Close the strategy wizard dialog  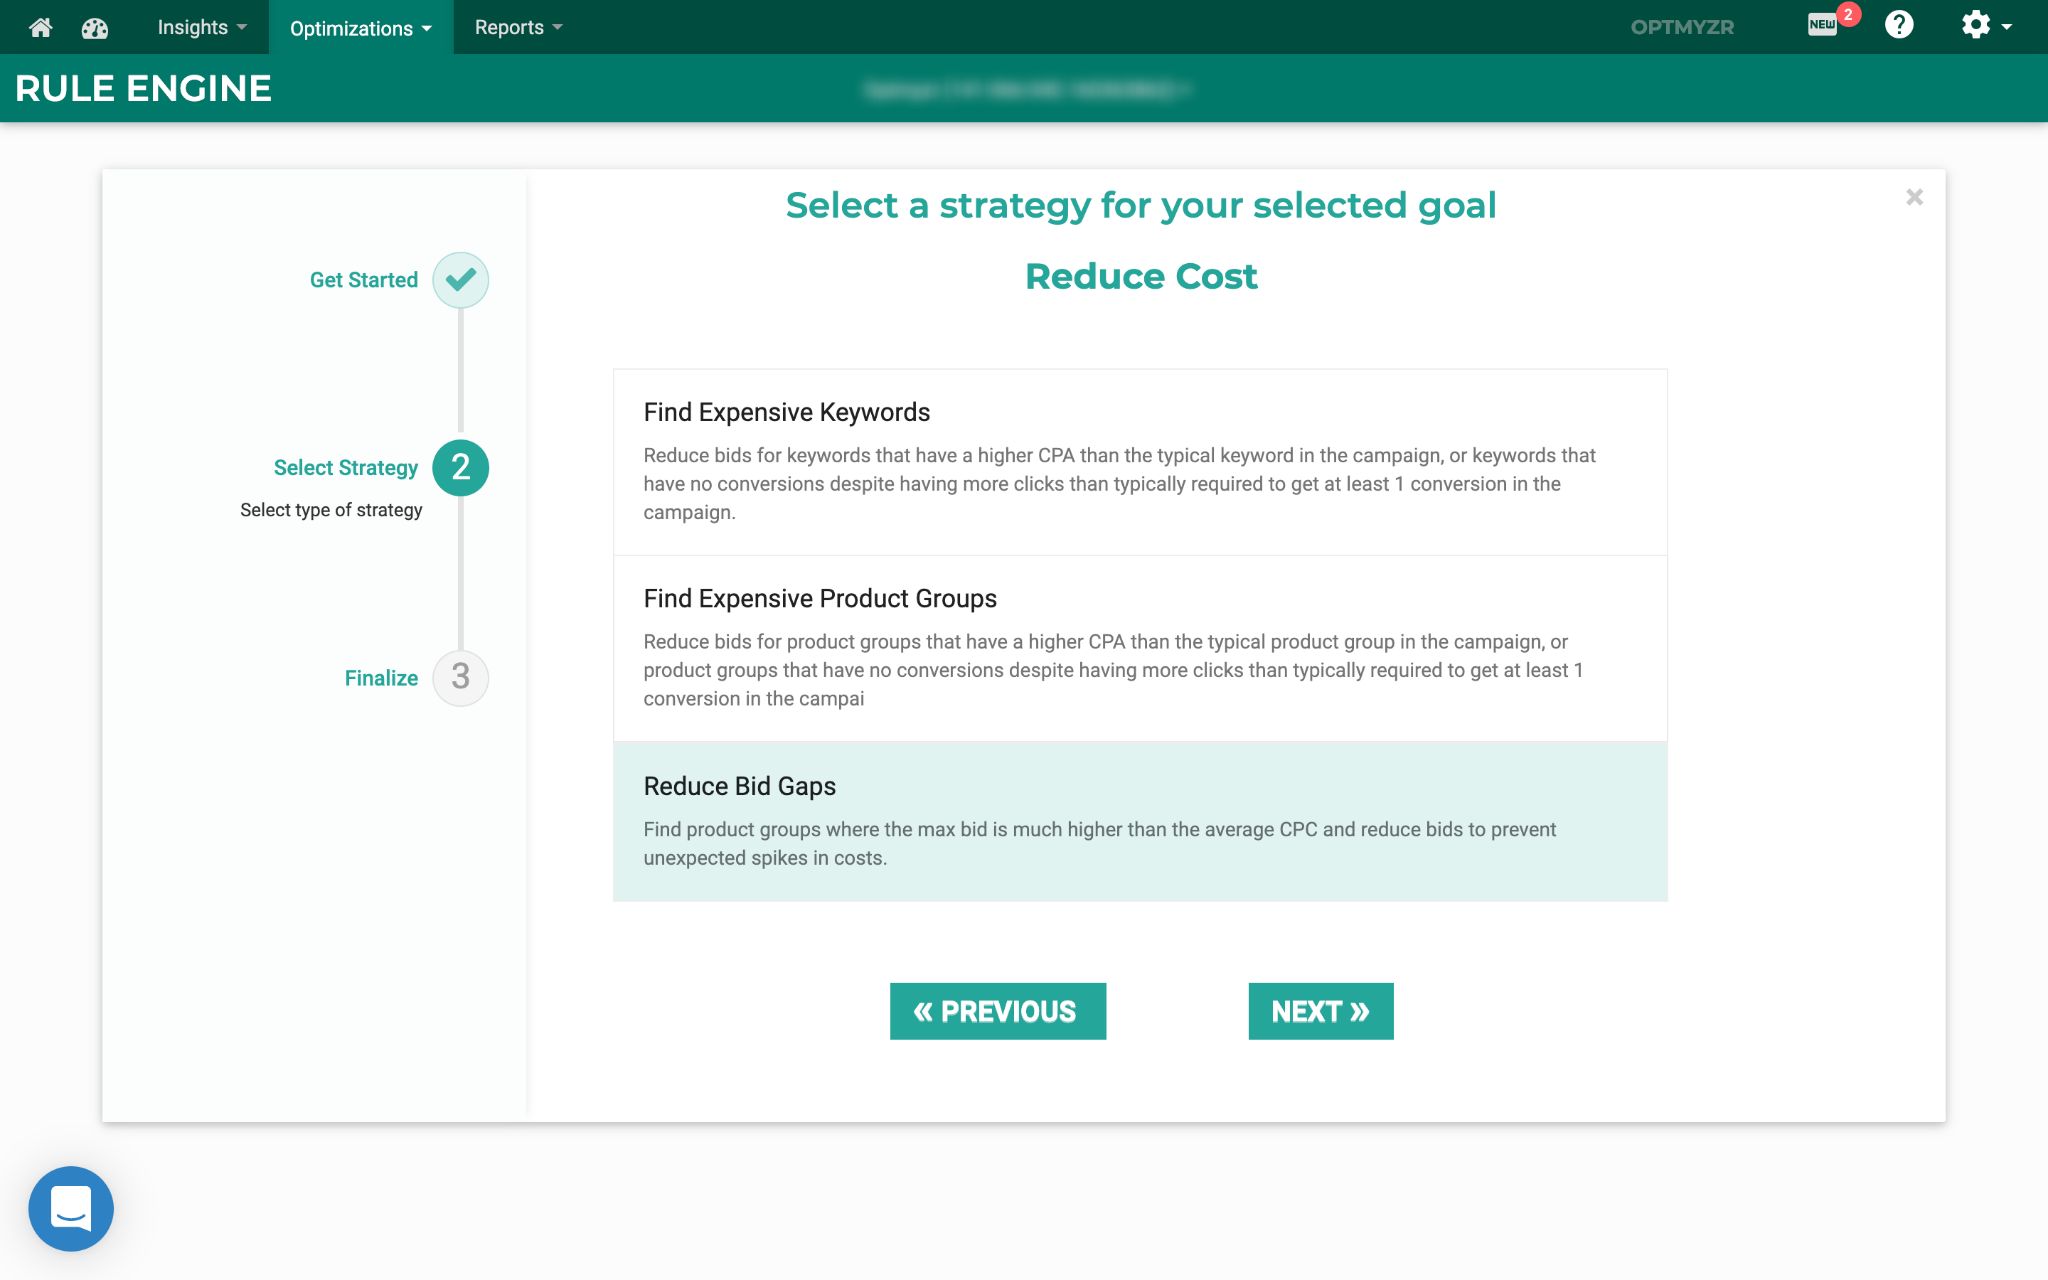(1914, 197)
